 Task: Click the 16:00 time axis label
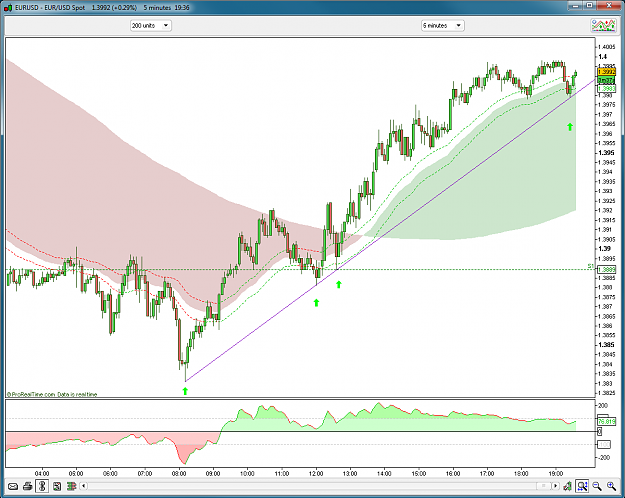pyautogui.click(x=453, y=474)
